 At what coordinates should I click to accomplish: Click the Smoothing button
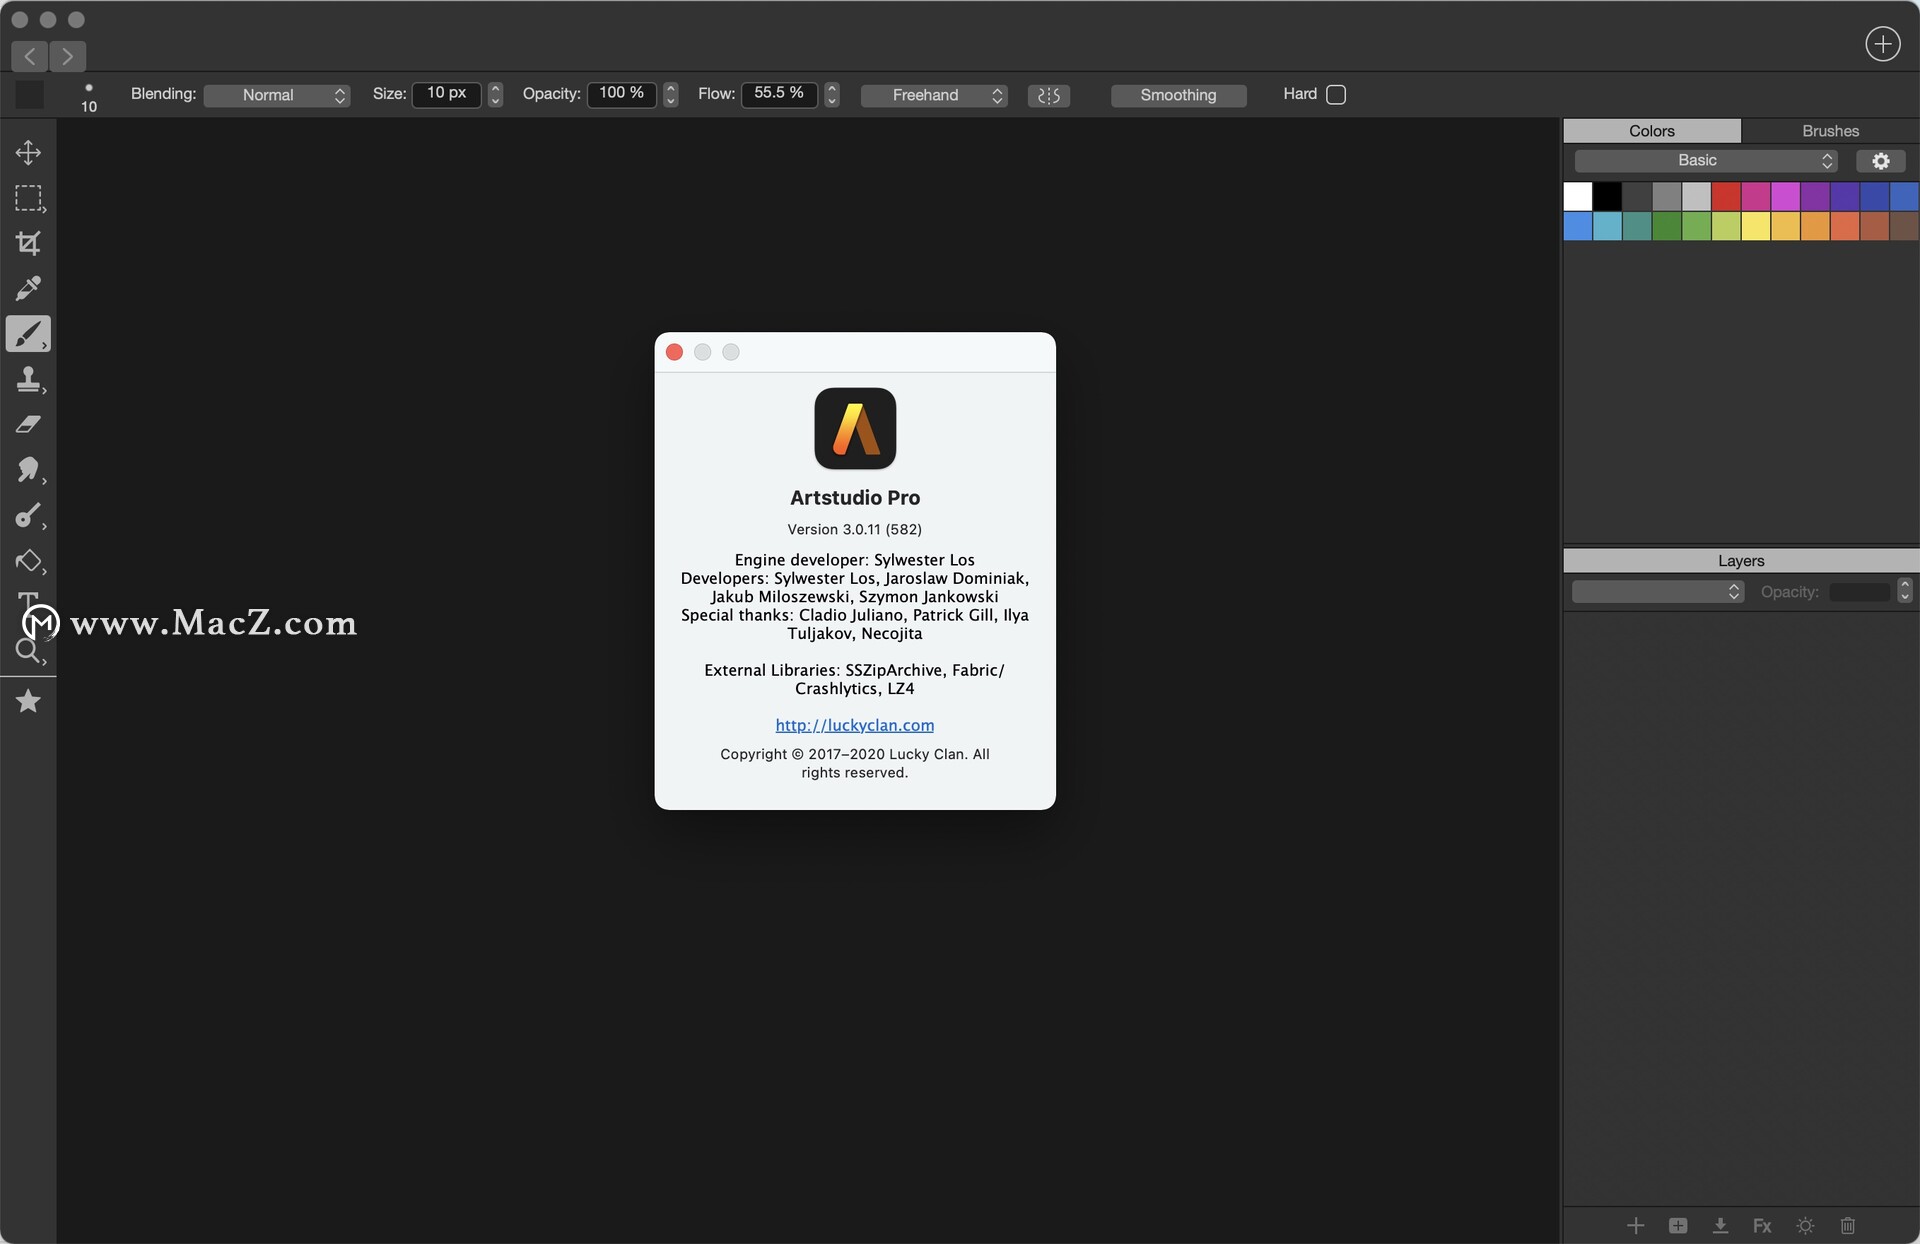[1178, 95]
